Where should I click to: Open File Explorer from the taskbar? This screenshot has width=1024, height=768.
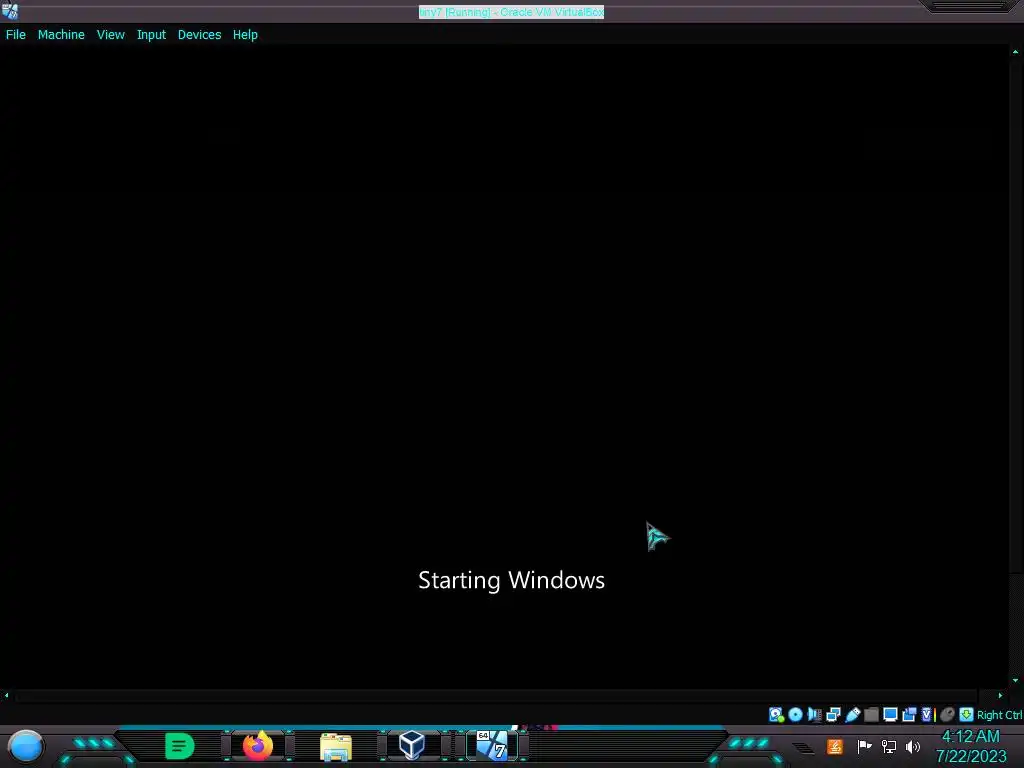(336, 746)
